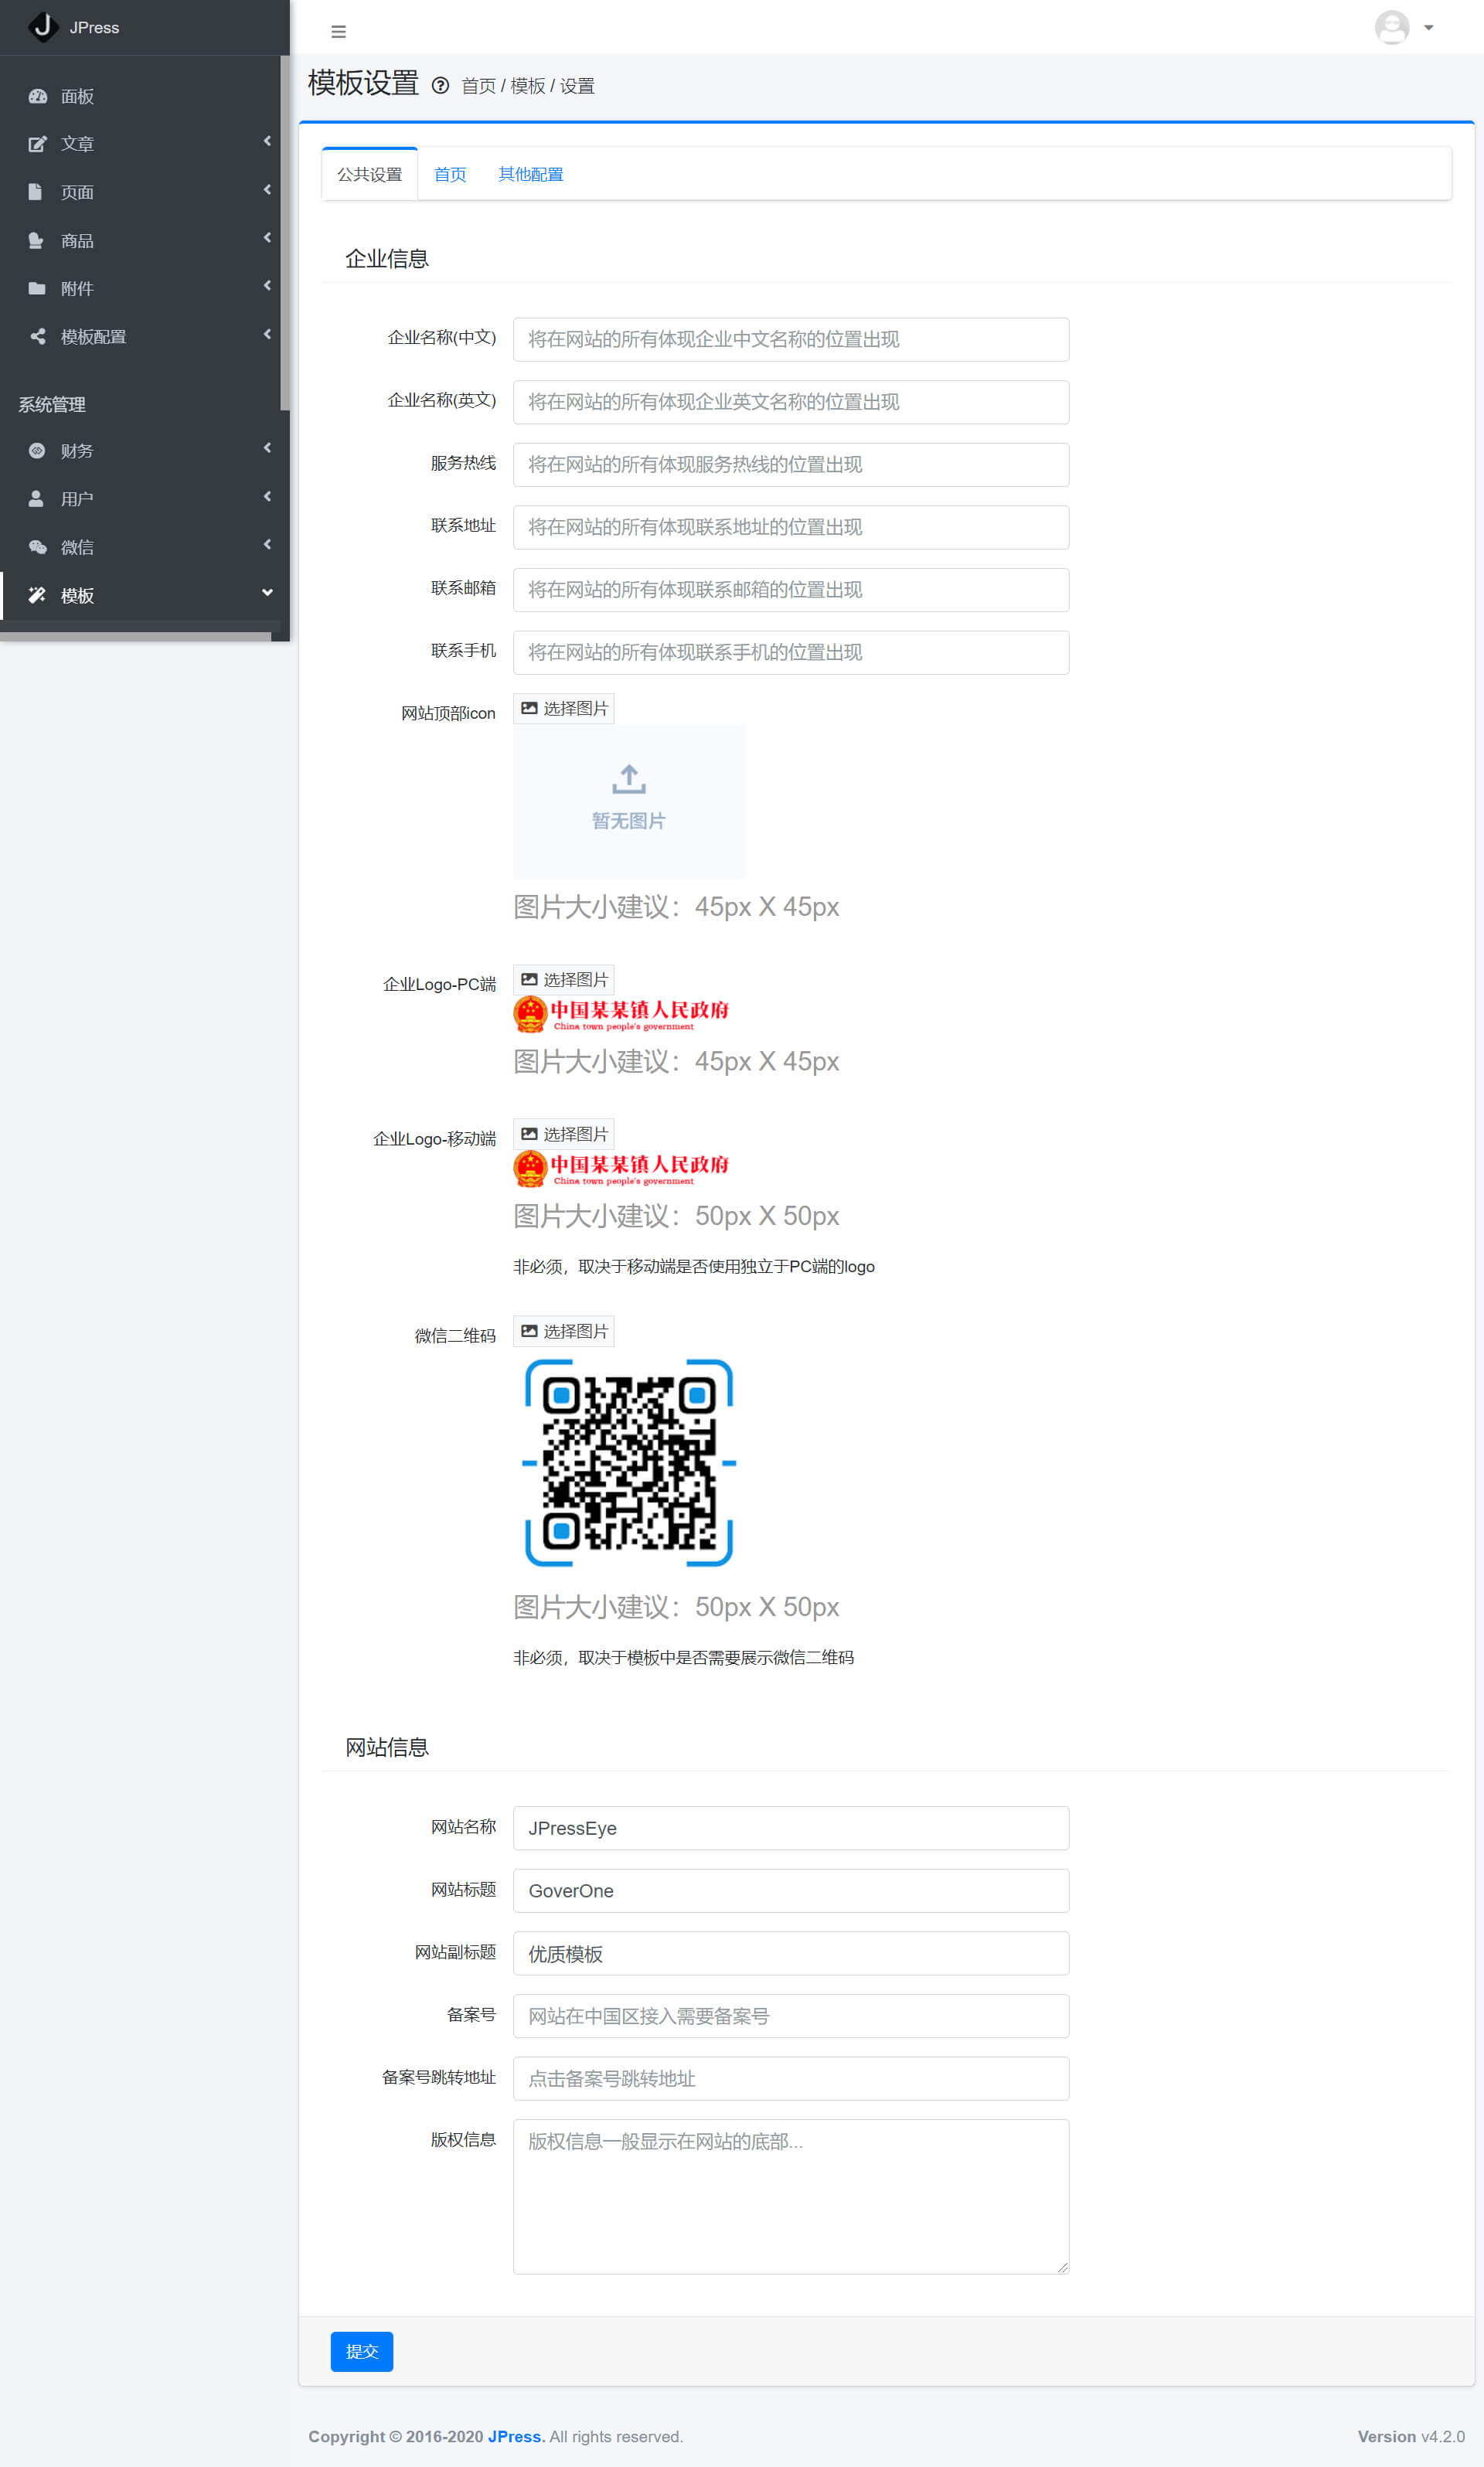The height and width of the screenshot is (2467, 1484).
Task: Click the JPress logo icon
Action: tap(43, 27)
